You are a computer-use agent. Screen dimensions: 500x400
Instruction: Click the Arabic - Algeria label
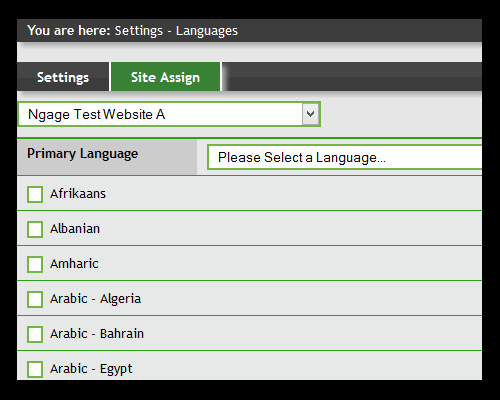click(x=96, y=299)
